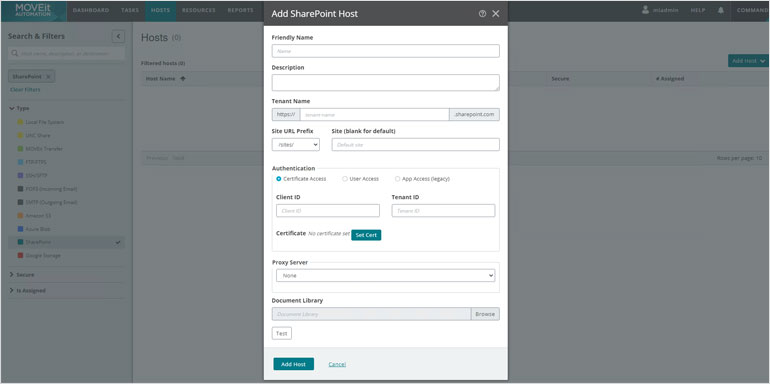Close the Add SharePoint Host dialog
The image size is (770, 384).
(x=495, y=14)
